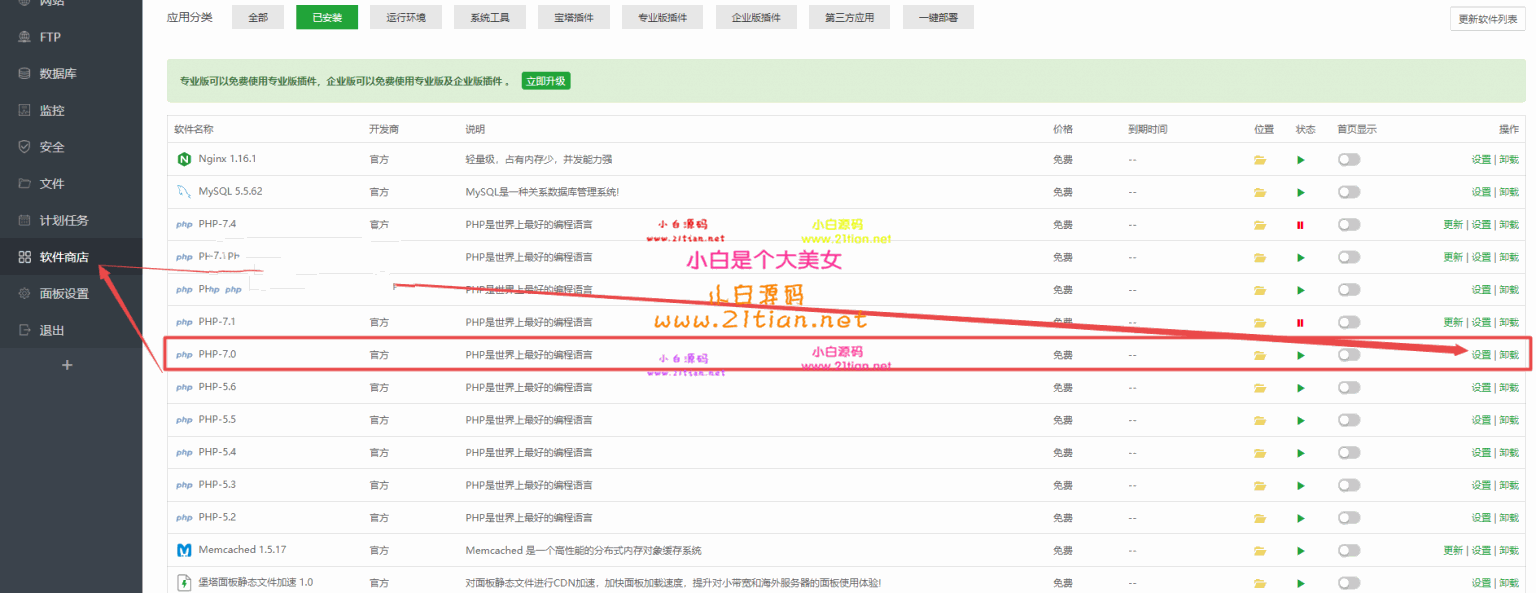Click 卸载 for PHP-7.0
Image resolution: width=1536 pixels, height=593 pixels.
pos(1509,355)
